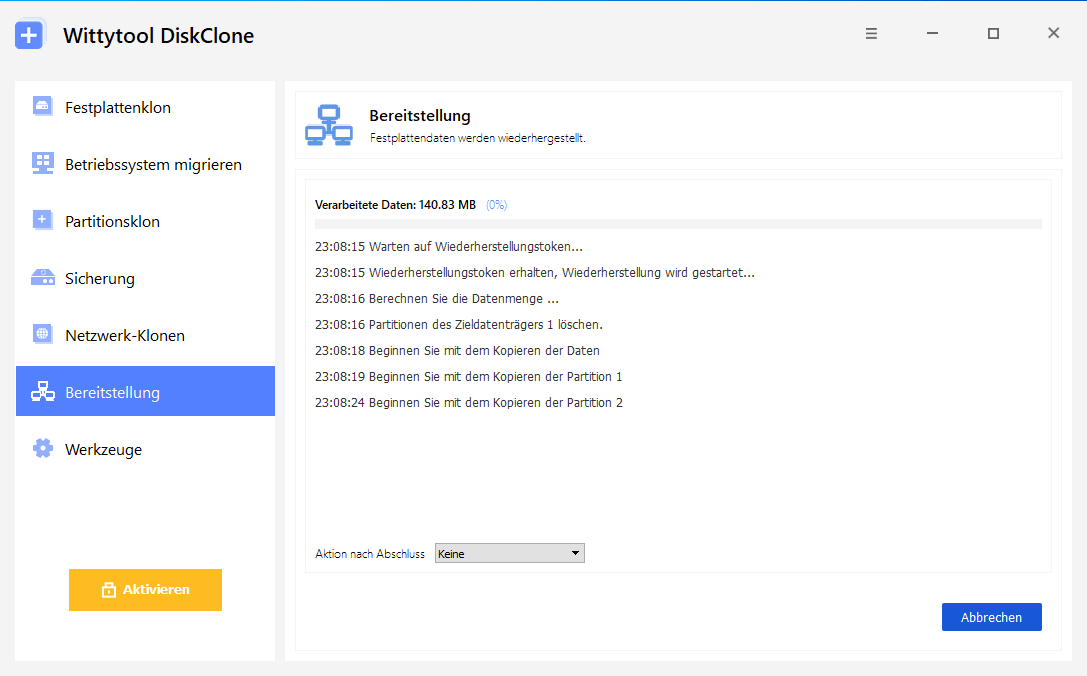Go to Partitionsklon

(145, 221)
